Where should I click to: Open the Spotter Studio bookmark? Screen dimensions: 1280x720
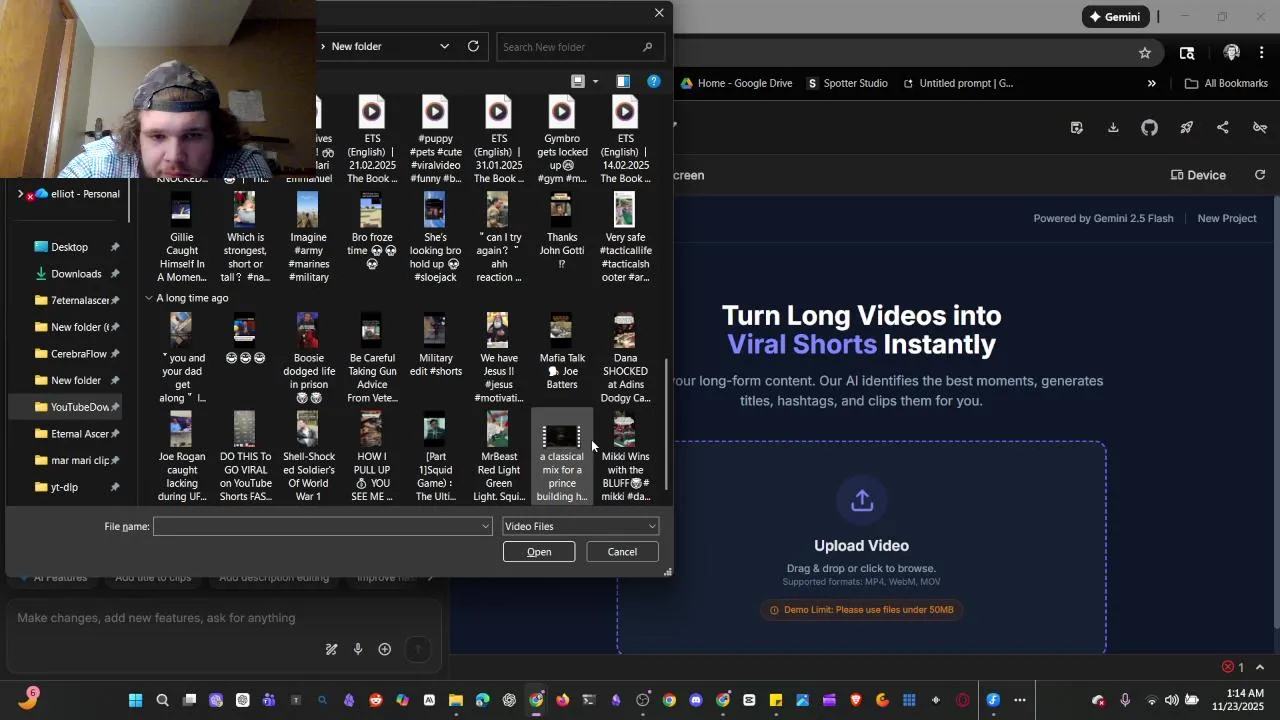[847, 83]
